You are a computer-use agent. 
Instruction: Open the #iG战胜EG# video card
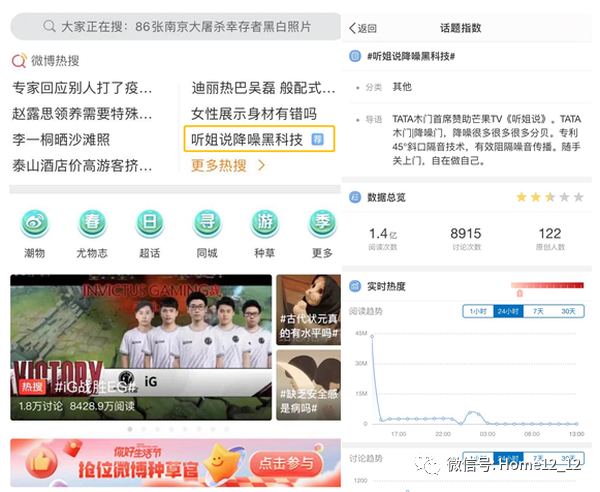(141, 347)
